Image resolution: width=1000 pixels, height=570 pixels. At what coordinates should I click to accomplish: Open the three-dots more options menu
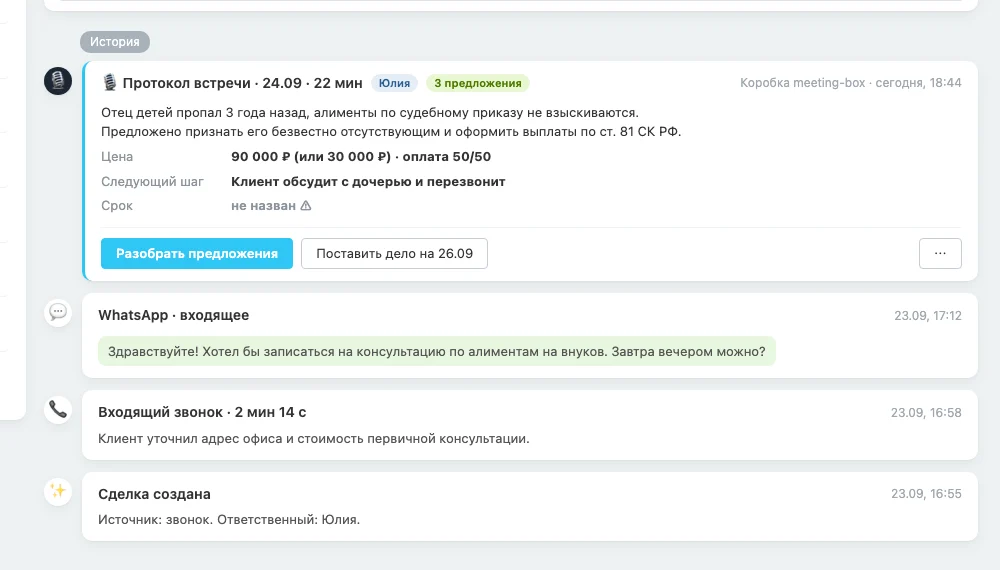940,253
